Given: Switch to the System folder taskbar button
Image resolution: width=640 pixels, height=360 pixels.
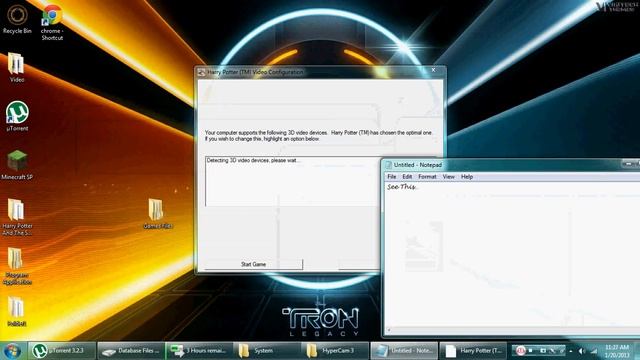Looking at the screenshot, I should pyautogui.click(x=268, y=351).
